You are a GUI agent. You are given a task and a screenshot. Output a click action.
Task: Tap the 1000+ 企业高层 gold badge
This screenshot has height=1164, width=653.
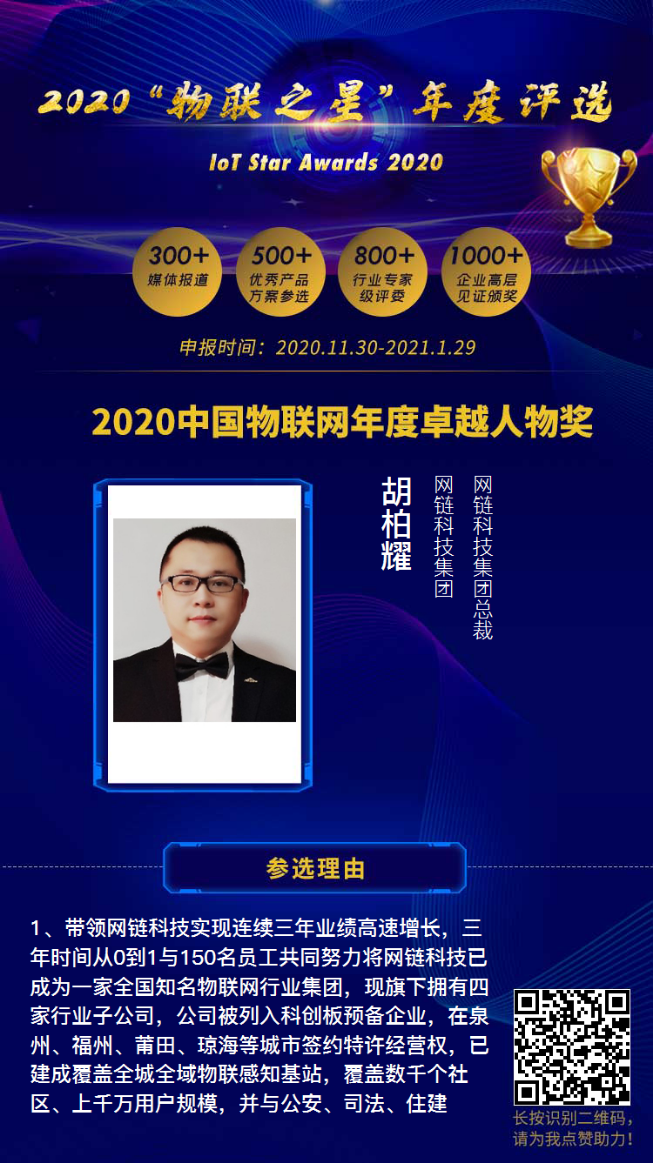[x=486, y=272]
